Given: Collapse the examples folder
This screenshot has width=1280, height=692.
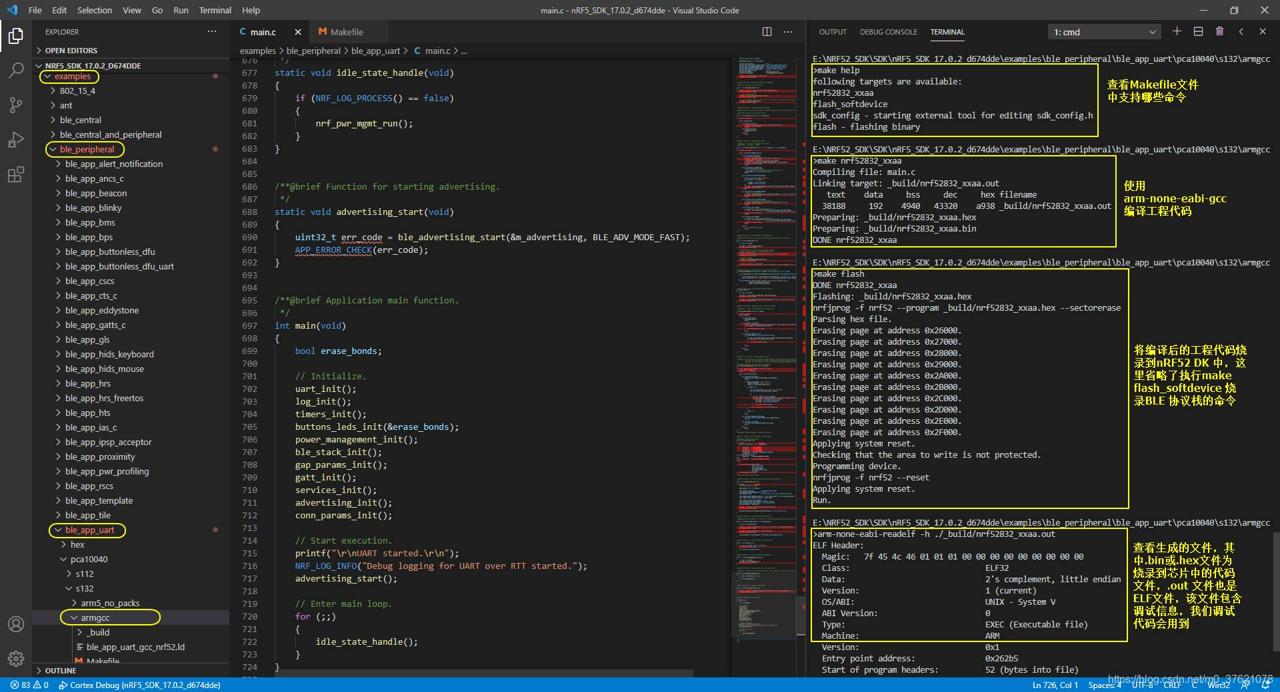Looking at the screenshot, I should point(131,76).
